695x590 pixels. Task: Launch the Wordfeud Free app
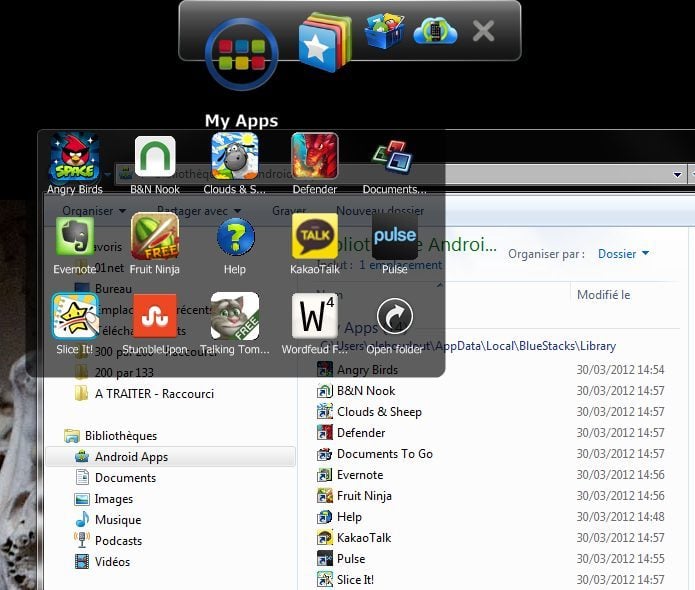pos(314,317)
